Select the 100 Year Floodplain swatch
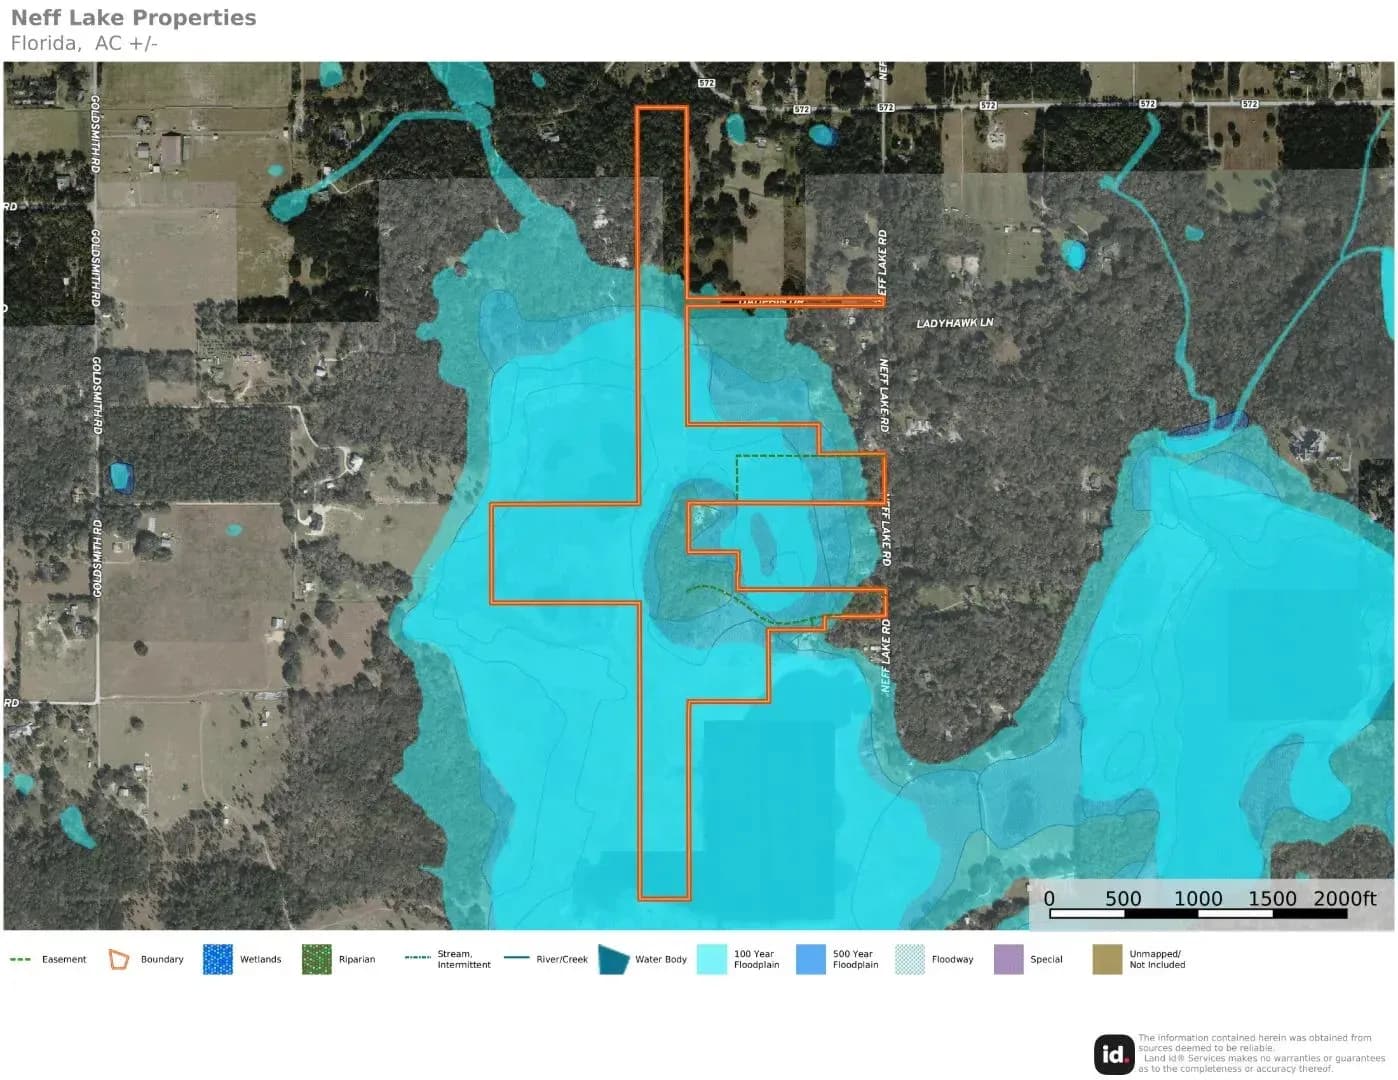 712,960
